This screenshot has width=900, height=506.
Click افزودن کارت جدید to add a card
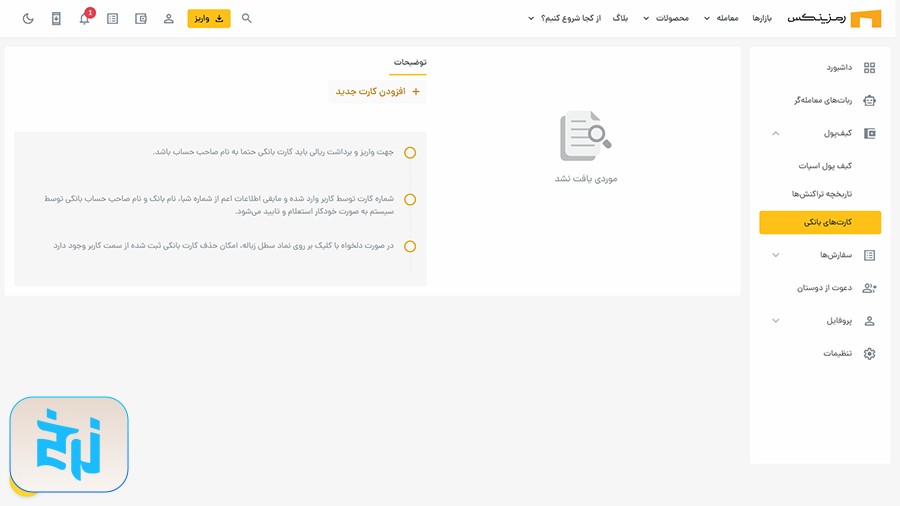click(377, 92)
